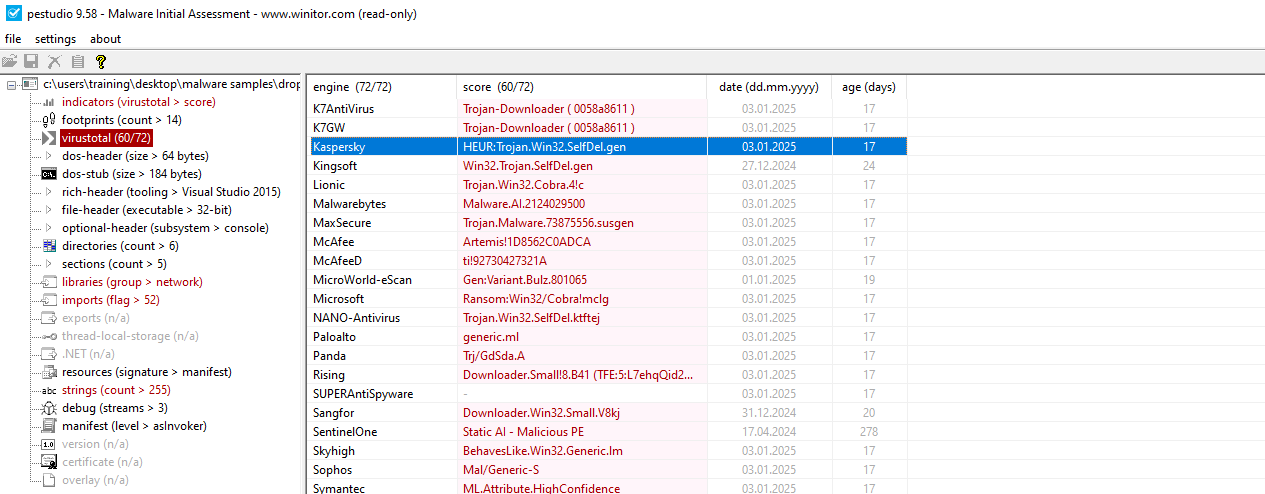Image resolution: width=1265 pixels, height=494 pixels.
Task: Open the settings menu
Action: tap(55, 39)
